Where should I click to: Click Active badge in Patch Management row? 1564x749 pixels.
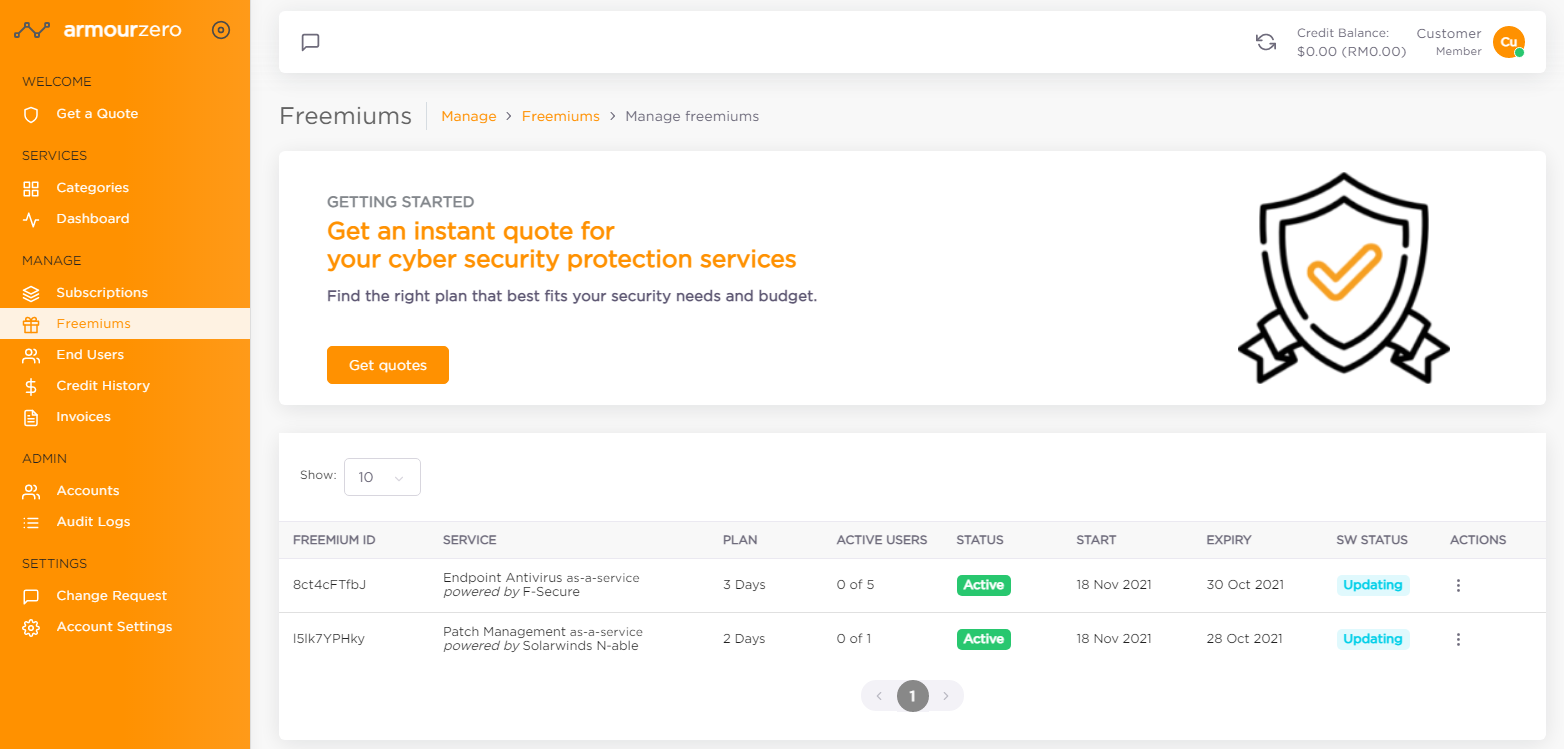(x=984, y=639)
